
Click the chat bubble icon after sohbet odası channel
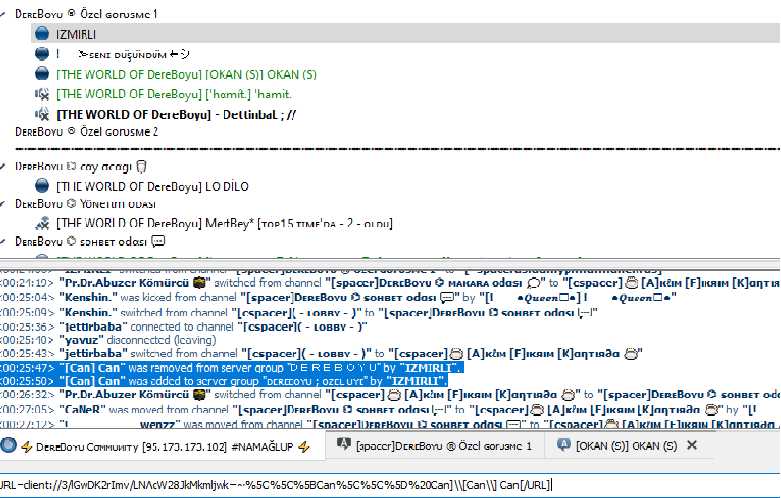pyautogui.click(x=158, y=242)
